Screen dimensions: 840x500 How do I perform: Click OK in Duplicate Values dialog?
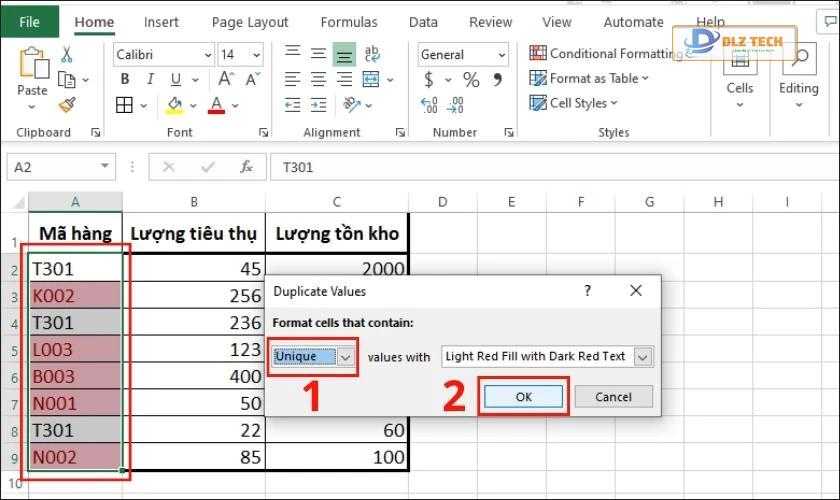[x=523, y=397]
